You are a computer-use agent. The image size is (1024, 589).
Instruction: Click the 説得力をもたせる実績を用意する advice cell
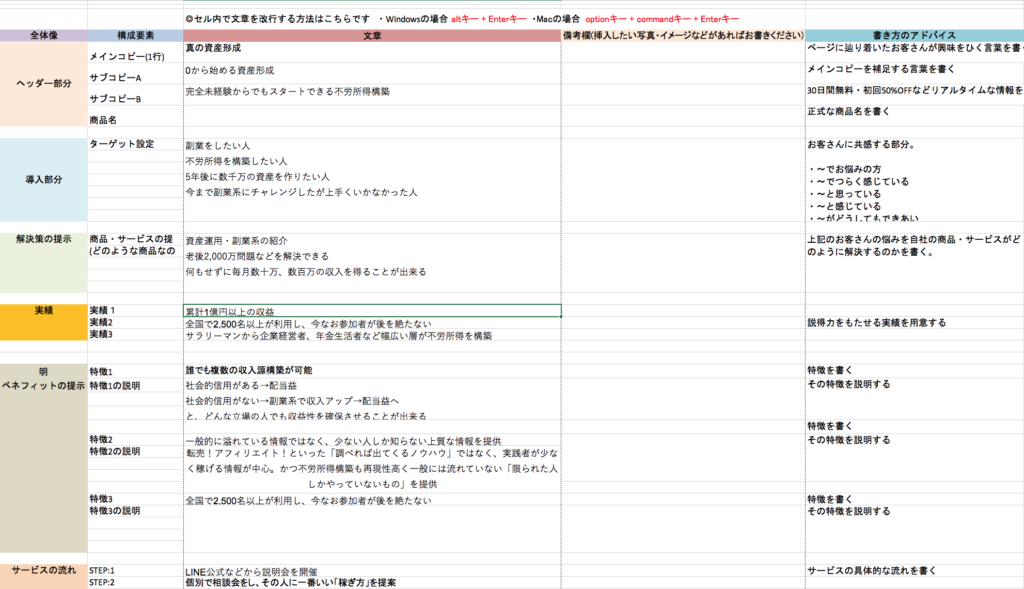click(914, 323)
